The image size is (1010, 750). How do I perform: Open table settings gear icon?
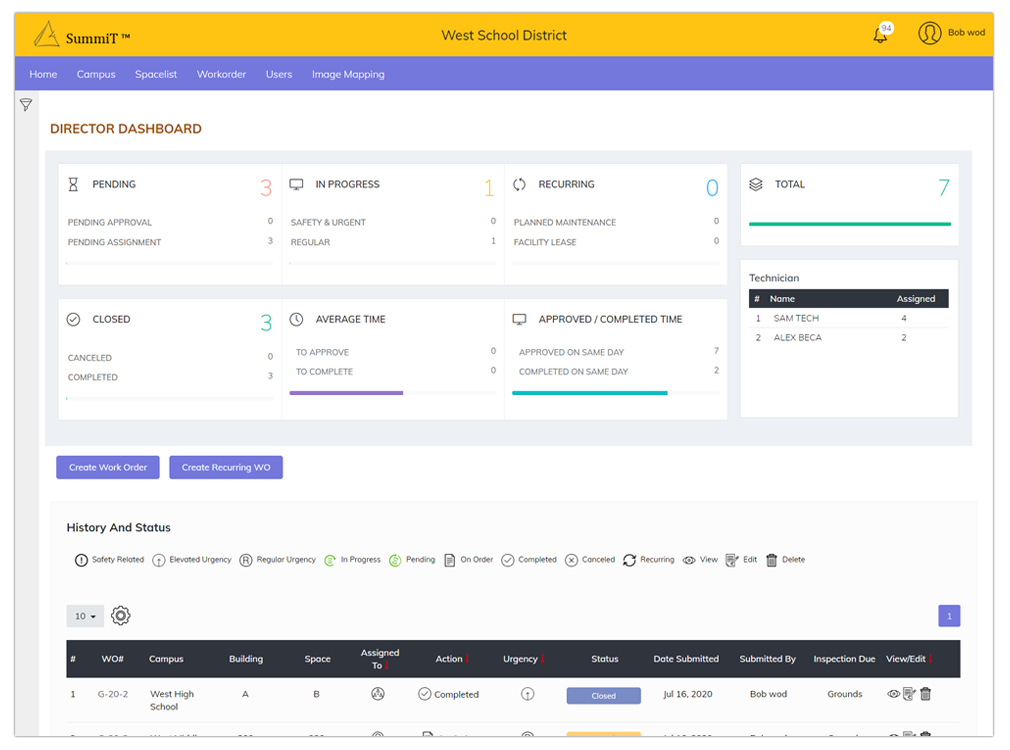(121, 616)
